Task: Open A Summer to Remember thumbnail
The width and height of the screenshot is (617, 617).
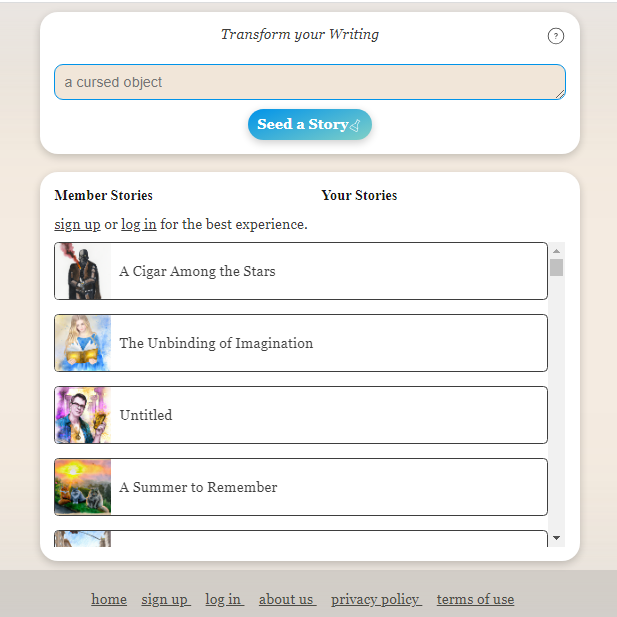Action: [83, 487]
